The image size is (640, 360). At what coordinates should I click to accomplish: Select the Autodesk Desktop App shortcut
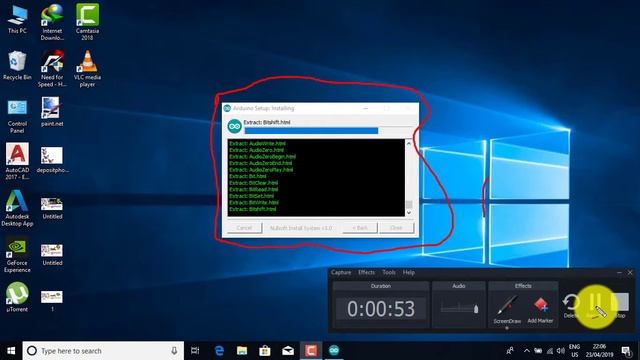[x=17, y=208]
